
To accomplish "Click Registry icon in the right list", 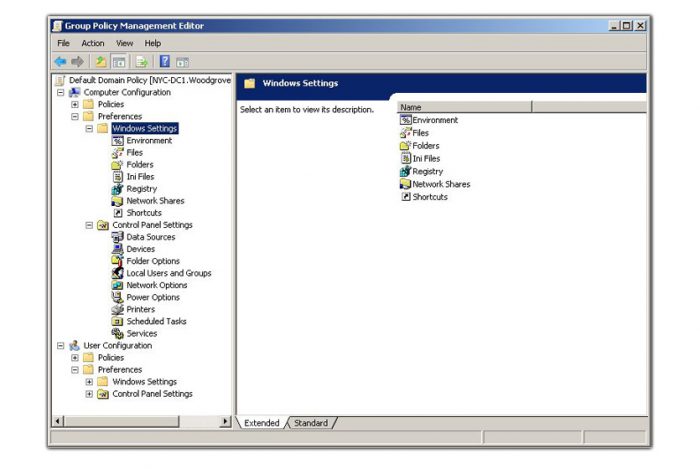I will tap(405, 171).
